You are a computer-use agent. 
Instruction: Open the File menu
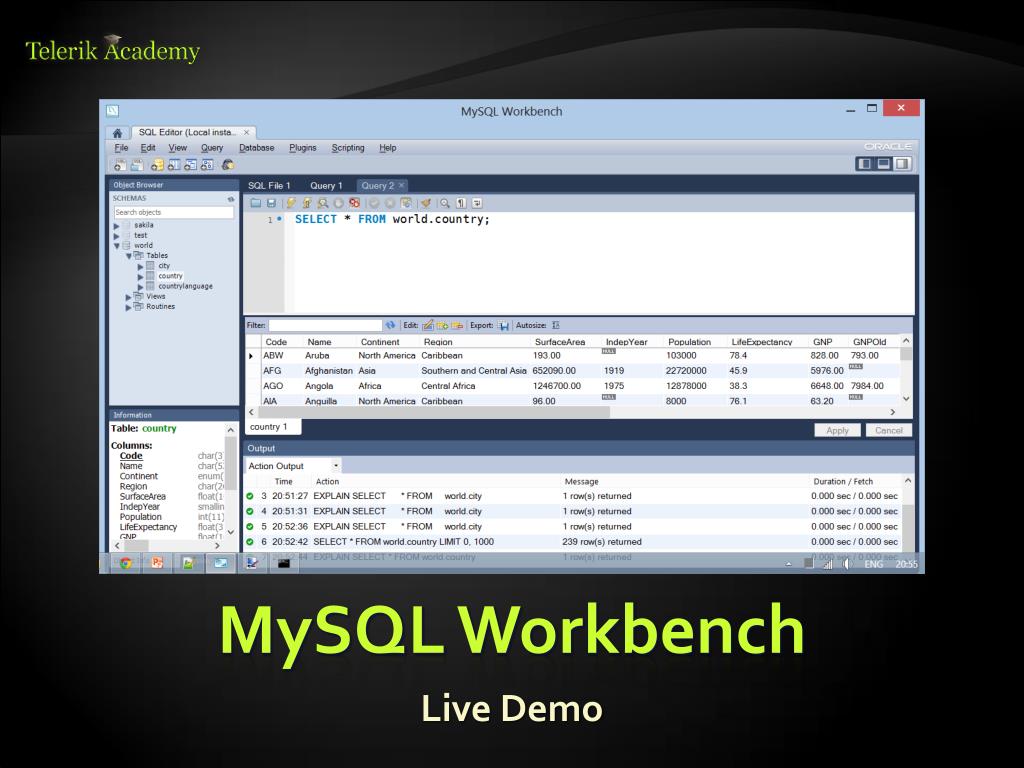(x=121, y=148)
